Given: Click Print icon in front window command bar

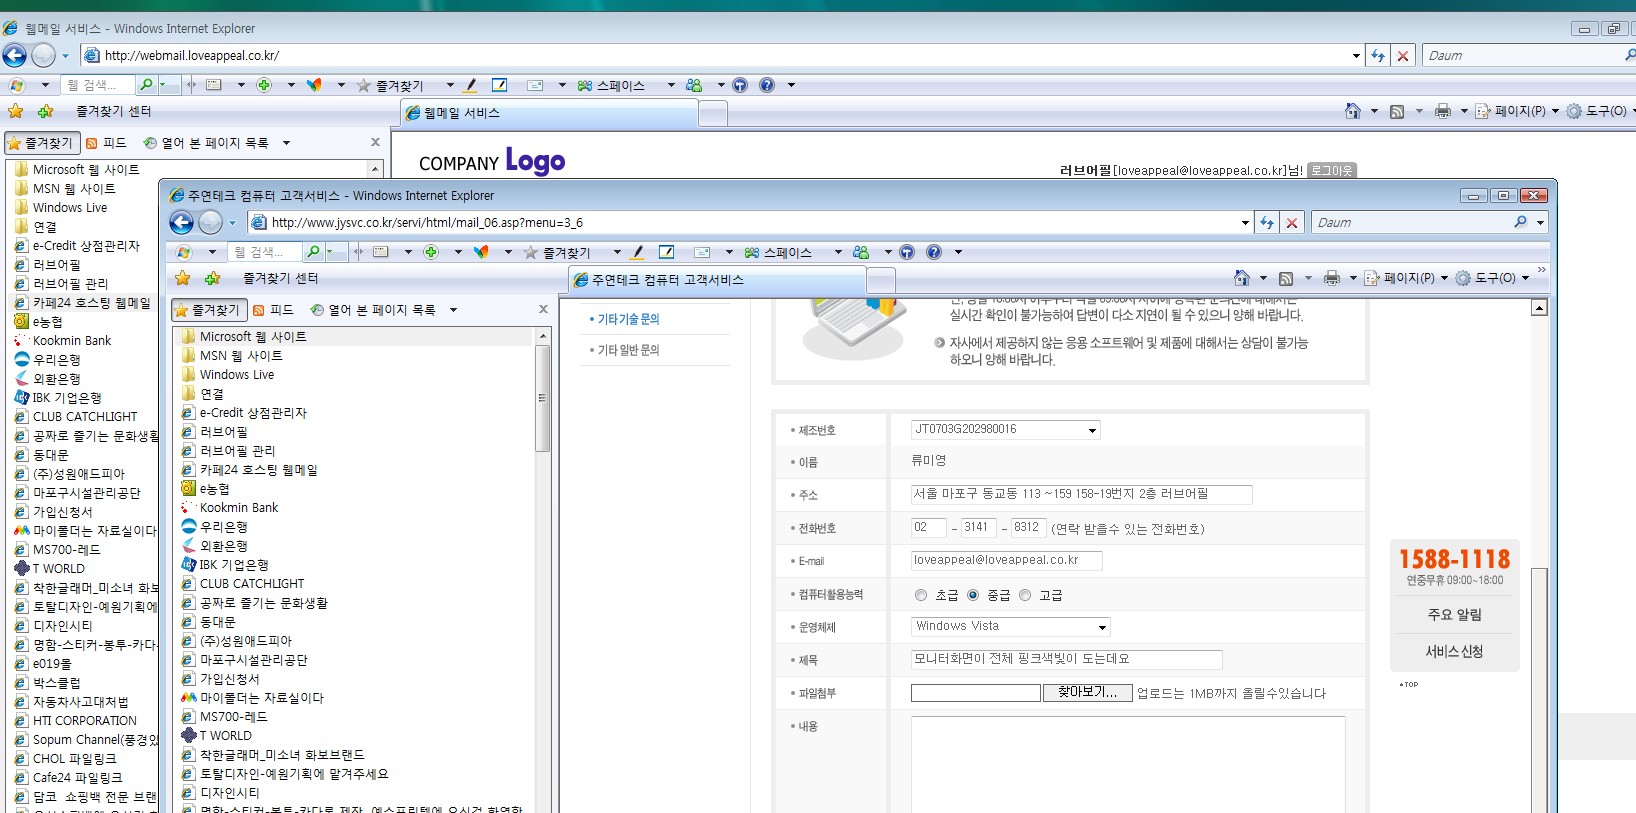Looking at the screenshot, I should tap(1331, 278).
